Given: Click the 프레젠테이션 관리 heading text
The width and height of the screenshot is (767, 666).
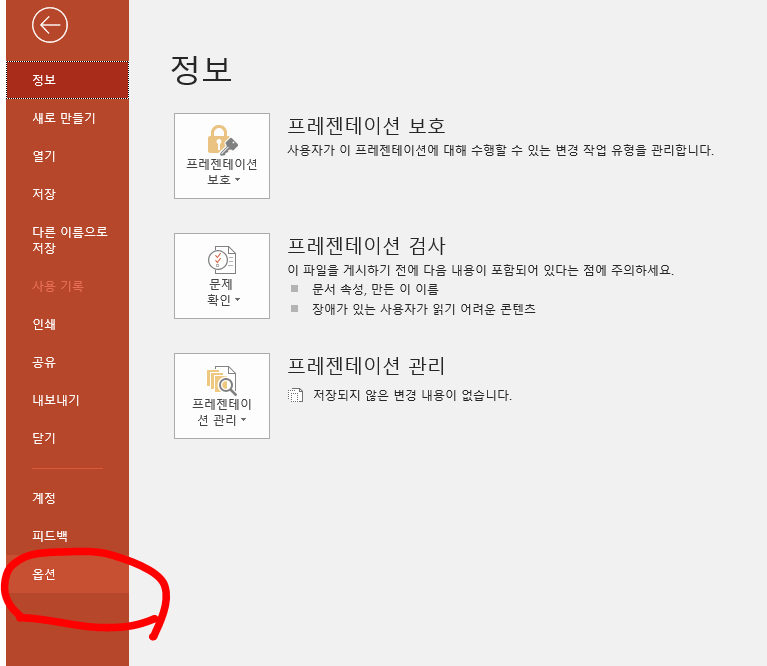Looking at the screenshot, I should (x=366, y=366).
